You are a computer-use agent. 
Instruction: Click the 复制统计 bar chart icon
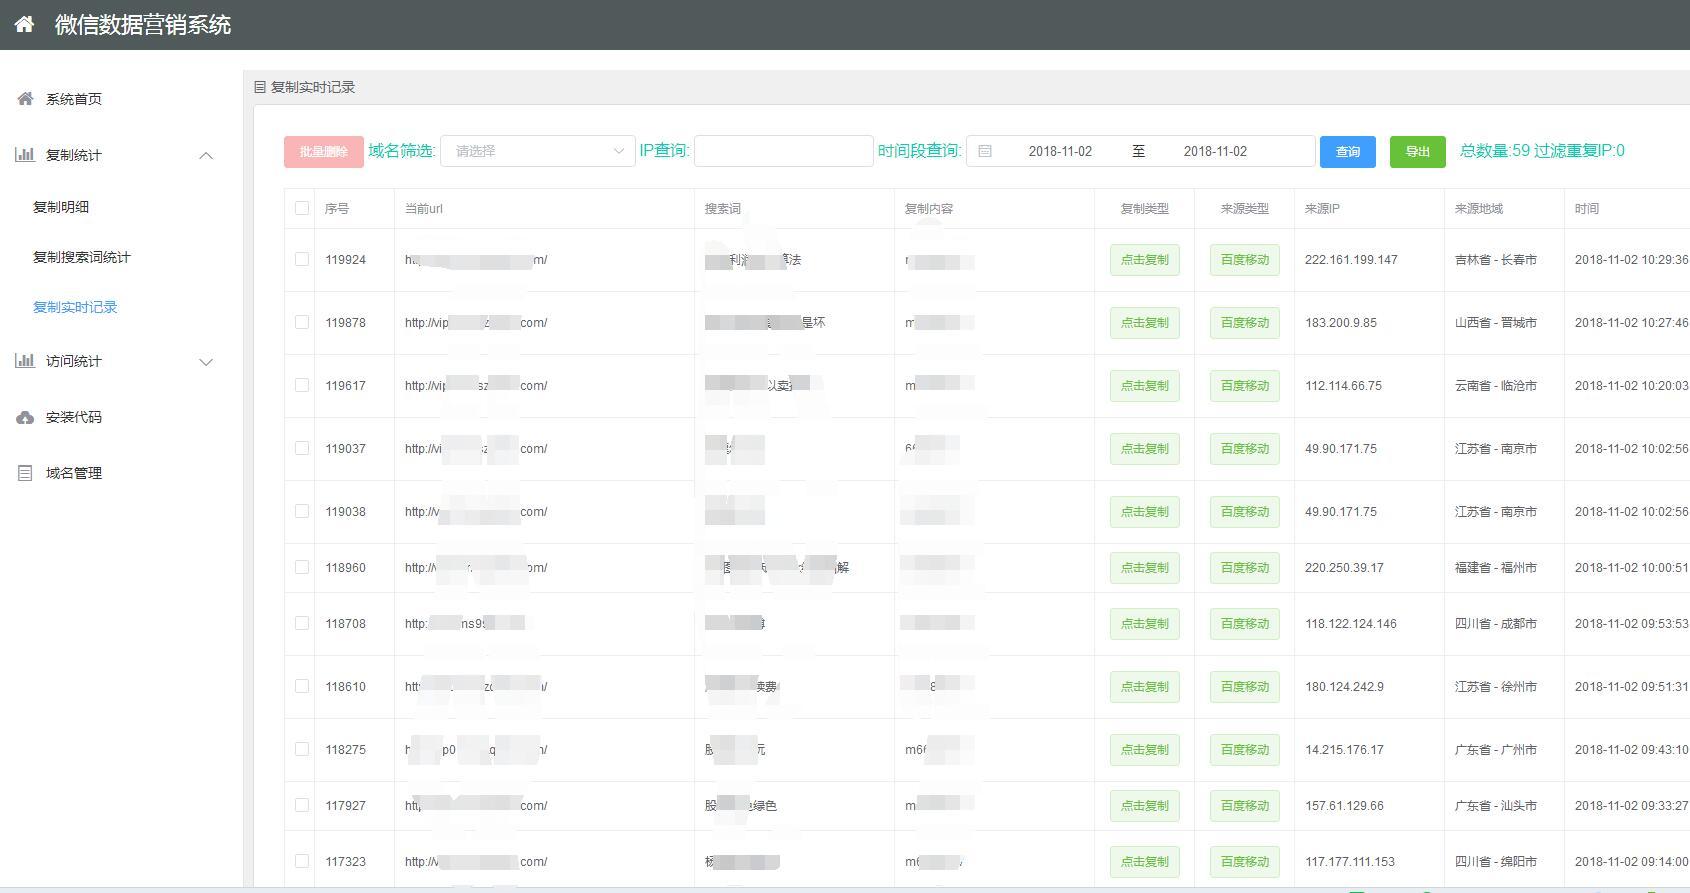pos(25,155)
